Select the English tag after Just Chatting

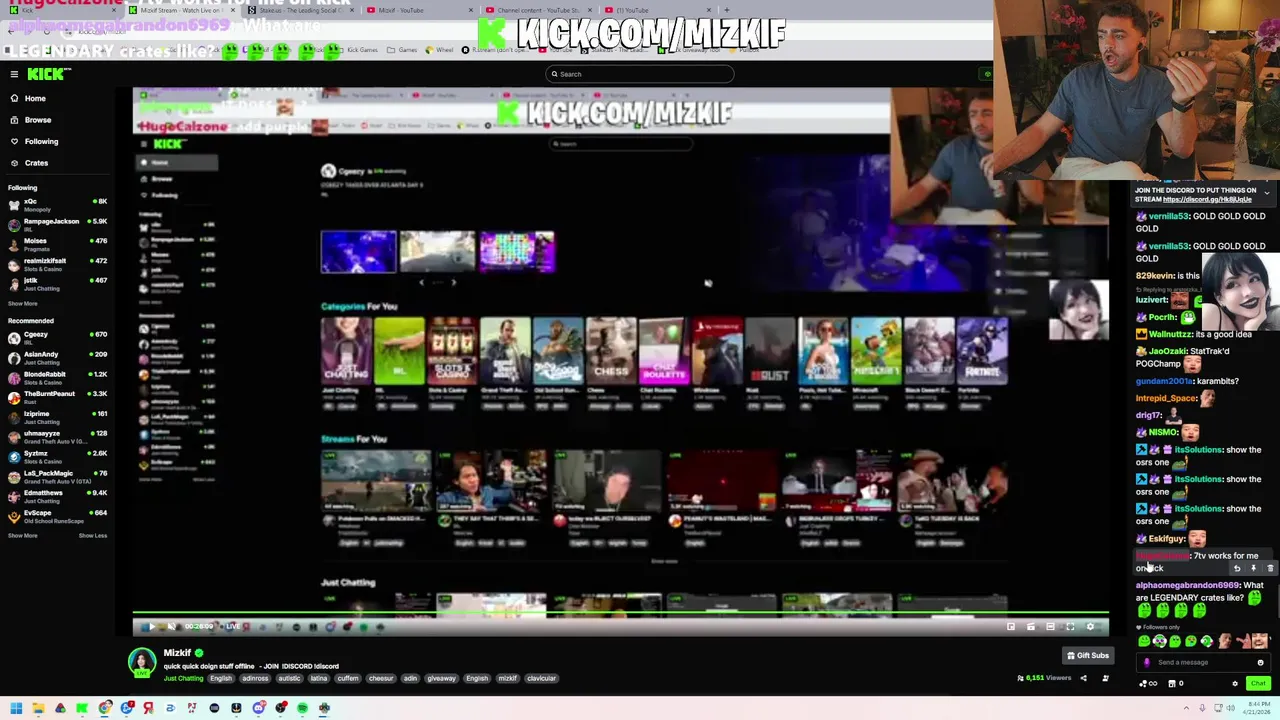pos(221,678)
